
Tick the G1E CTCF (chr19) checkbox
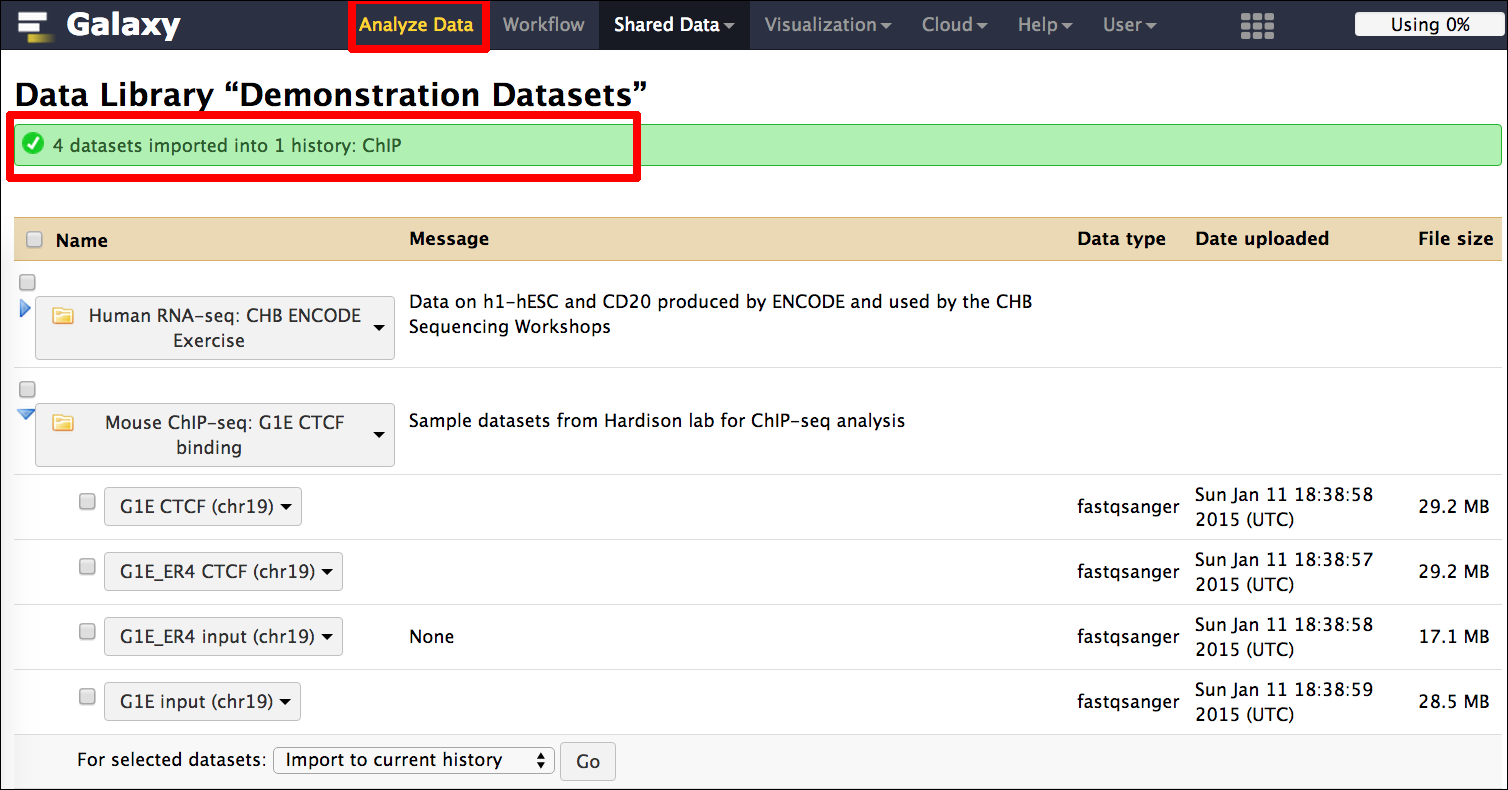[x=87, y=502]
